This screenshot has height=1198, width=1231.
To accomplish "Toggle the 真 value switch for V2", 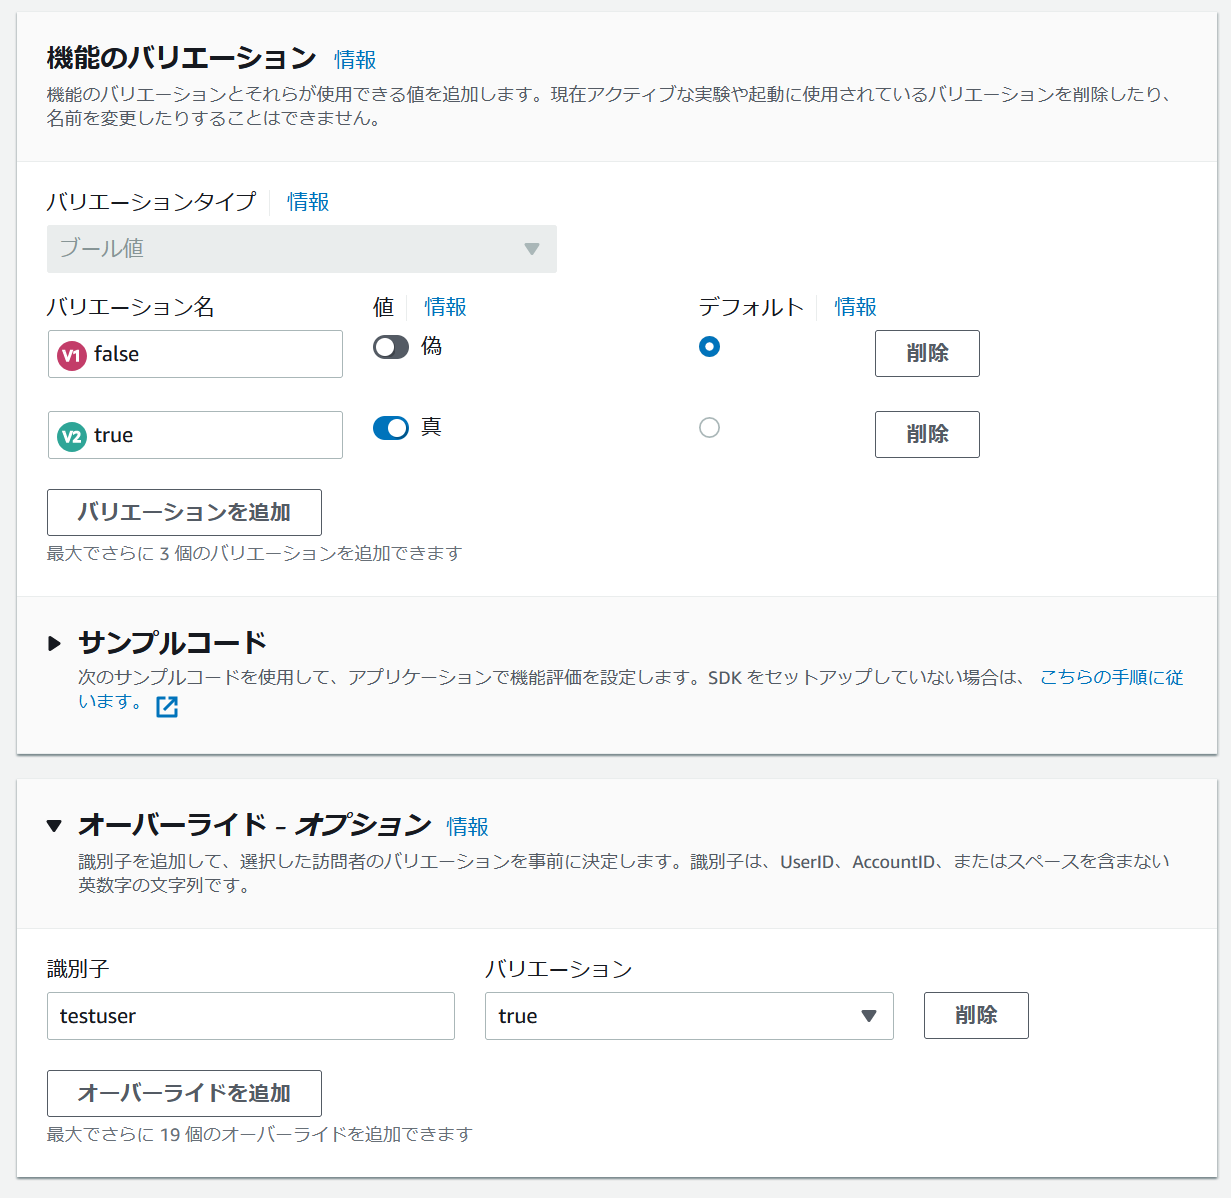I will pyautogui.click(x=390, y=428).
